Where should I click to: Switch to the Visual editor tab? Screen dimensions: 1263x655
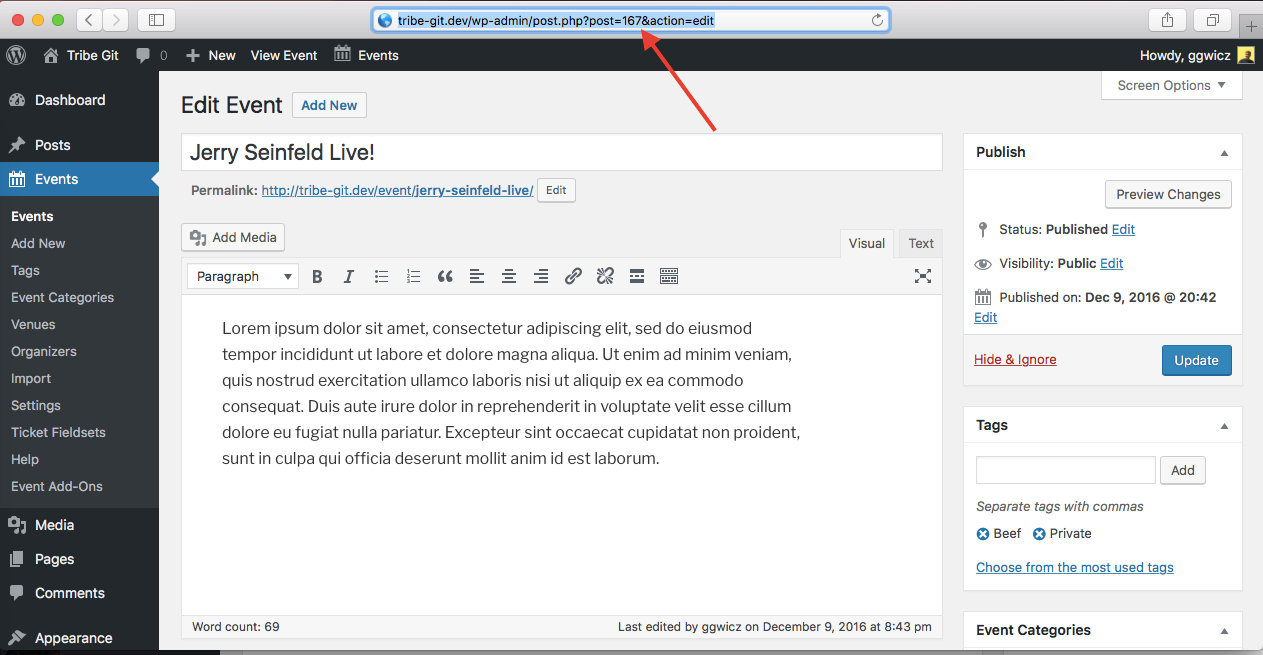coord(867,243)
